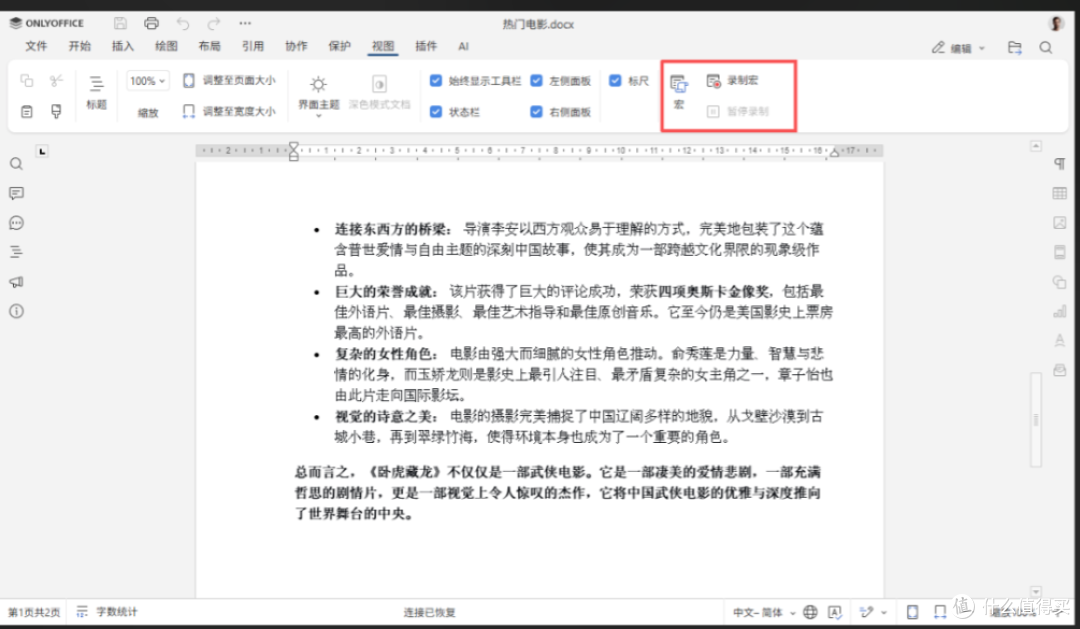Open the 编辑 editing mode dropdown
Image resolution: width=1080 pixels, height=629 pixels.
[x=959, y=48]
